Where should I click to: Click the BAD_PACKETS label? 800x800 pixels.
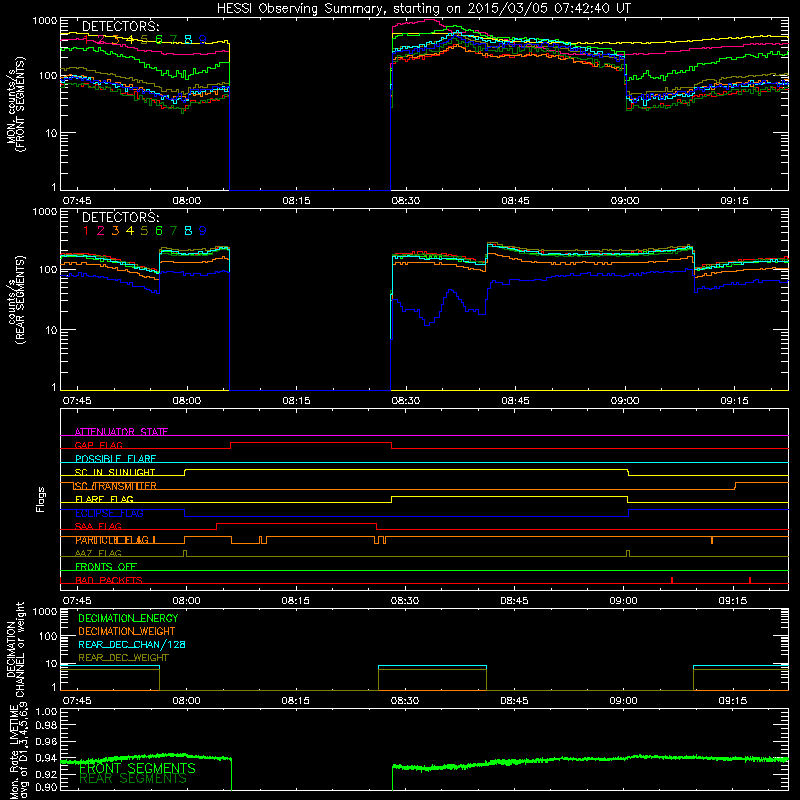[109, 580]
